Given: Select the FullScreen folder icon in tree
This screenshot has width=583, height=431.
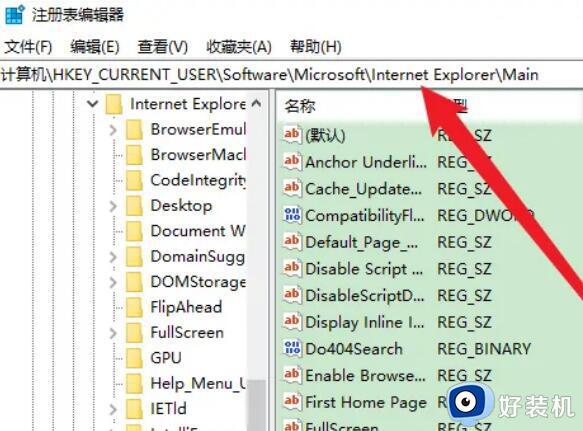Looking at the screenshot, I should point(134,333).
